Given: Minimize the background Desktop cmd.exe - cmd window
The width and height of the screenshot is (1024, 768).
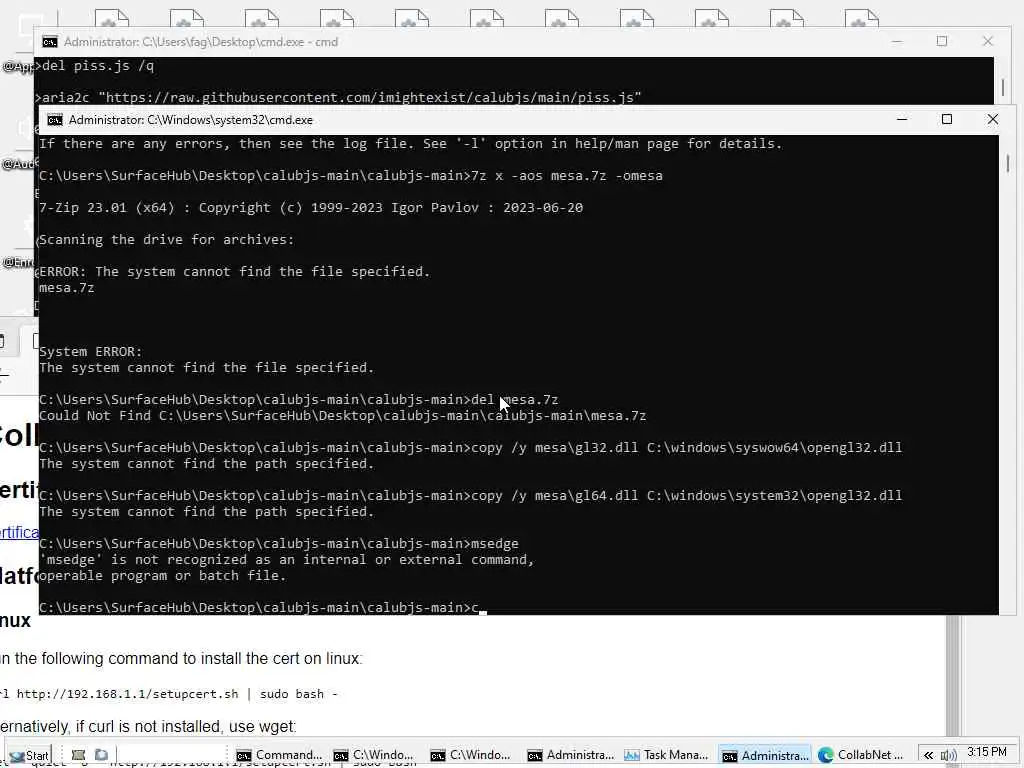Looking at the screenshot, I should click(897, 41).
